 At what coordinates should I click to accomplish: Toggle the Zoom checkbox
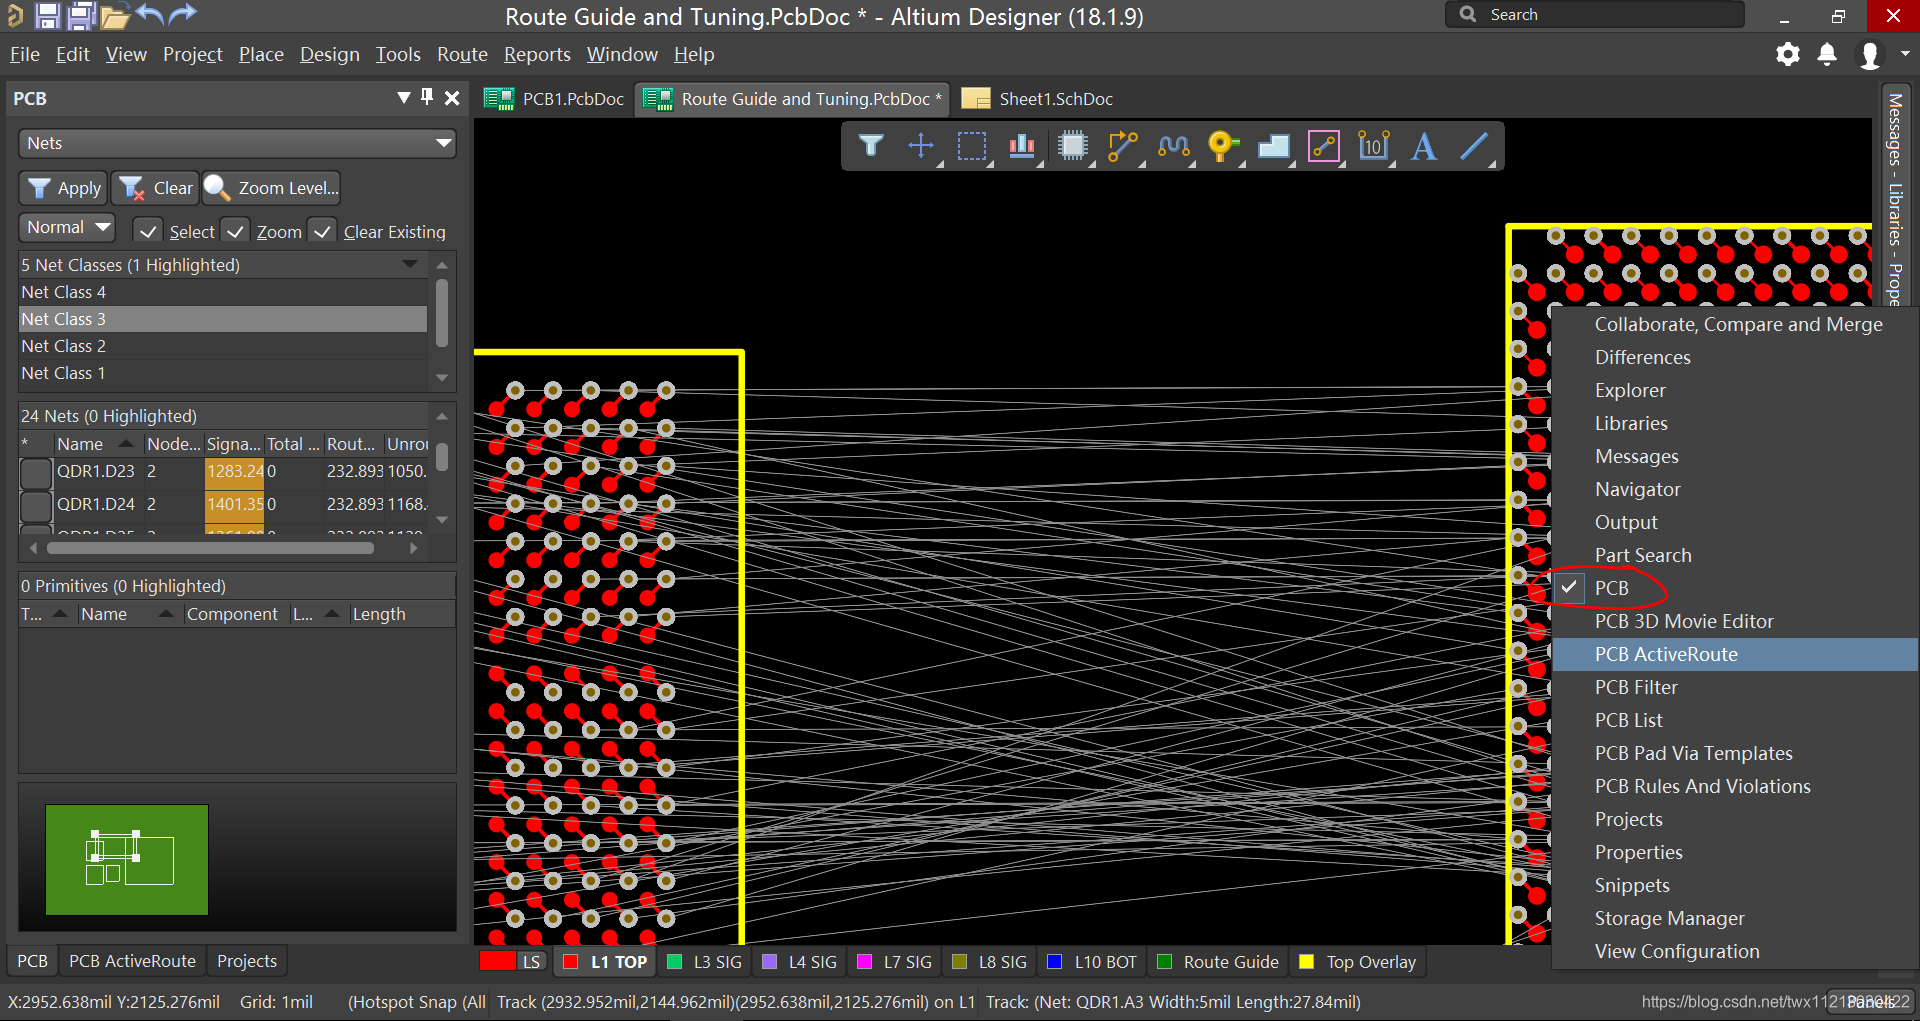(235, 231)
